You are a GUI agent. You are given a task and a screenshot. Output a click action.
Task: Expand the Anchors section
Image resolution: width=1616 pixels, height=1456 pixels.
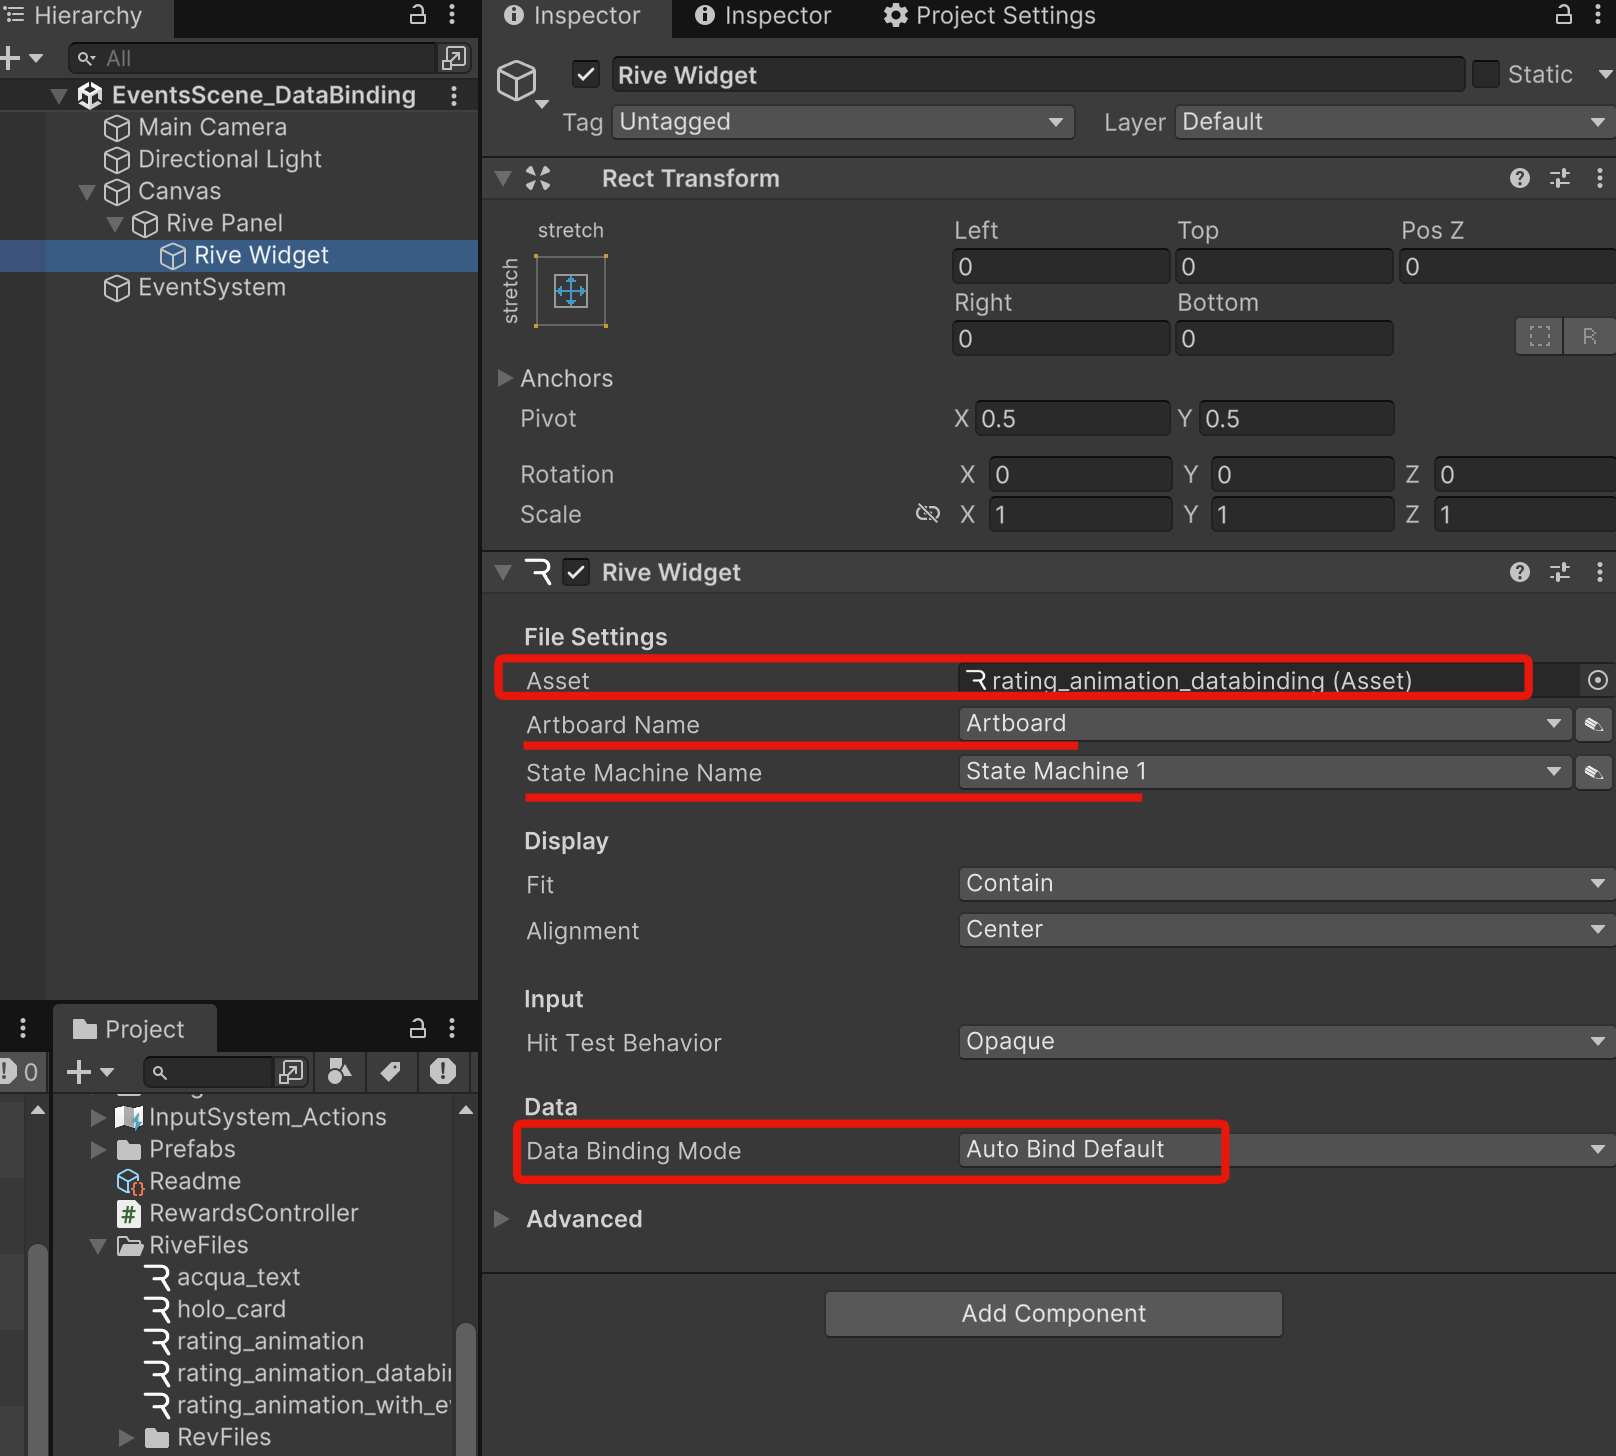pos(505,378)
